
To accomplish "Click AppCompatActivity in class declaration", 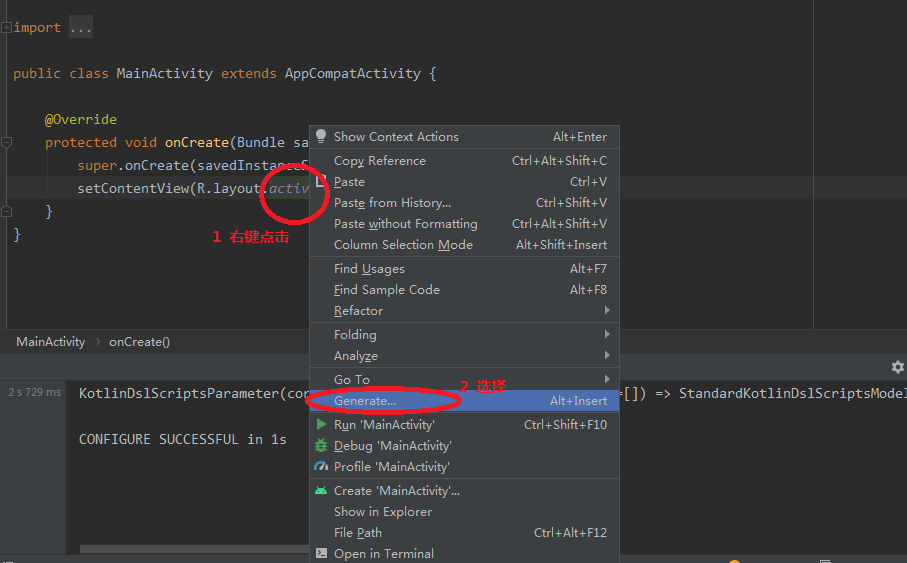I will click(x=352, y=73).
